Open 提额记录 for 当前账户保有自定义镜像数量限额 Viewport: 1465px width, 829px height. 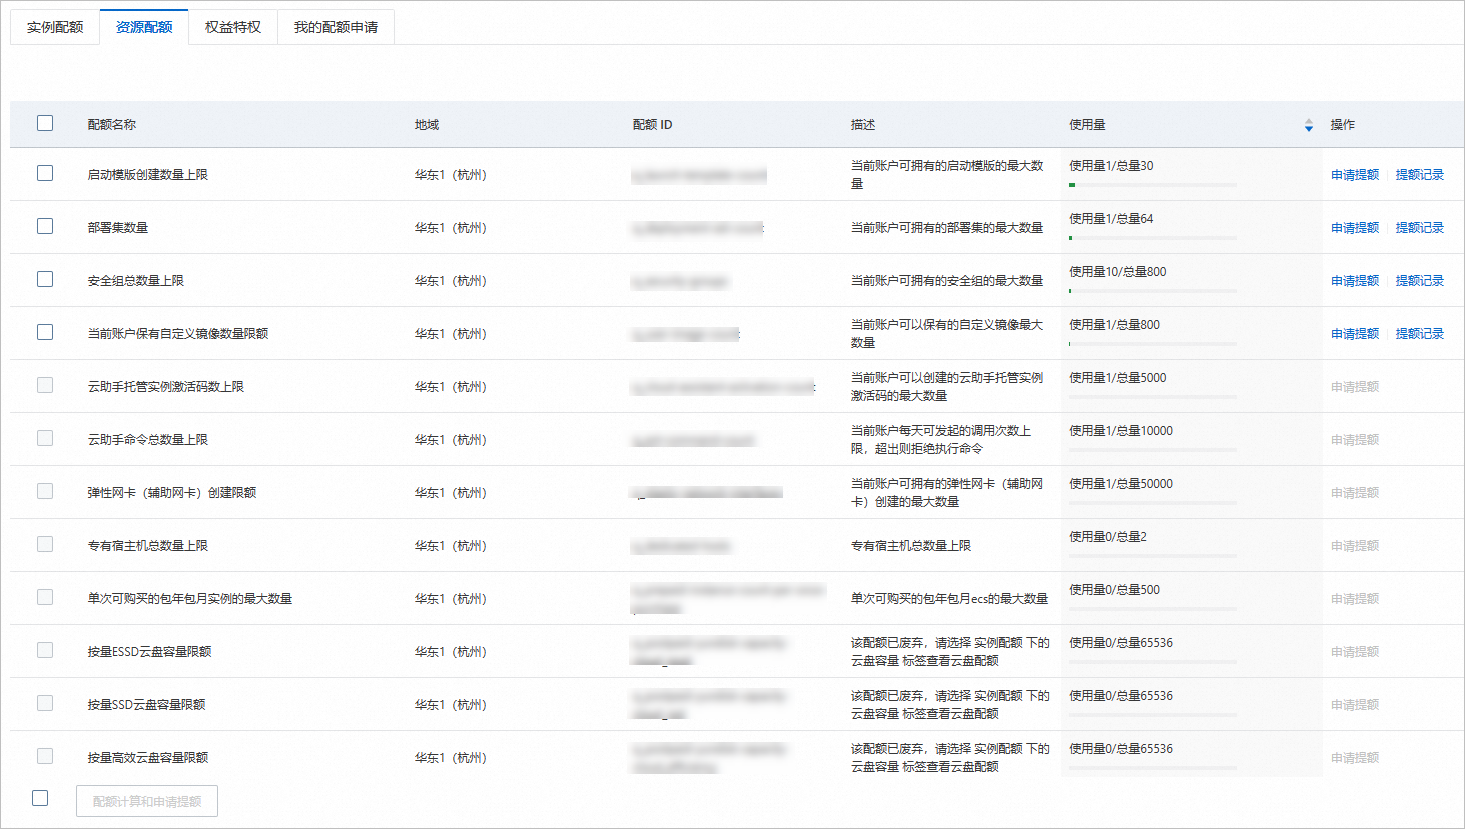pyautogui.click(x=1420, y=334)
